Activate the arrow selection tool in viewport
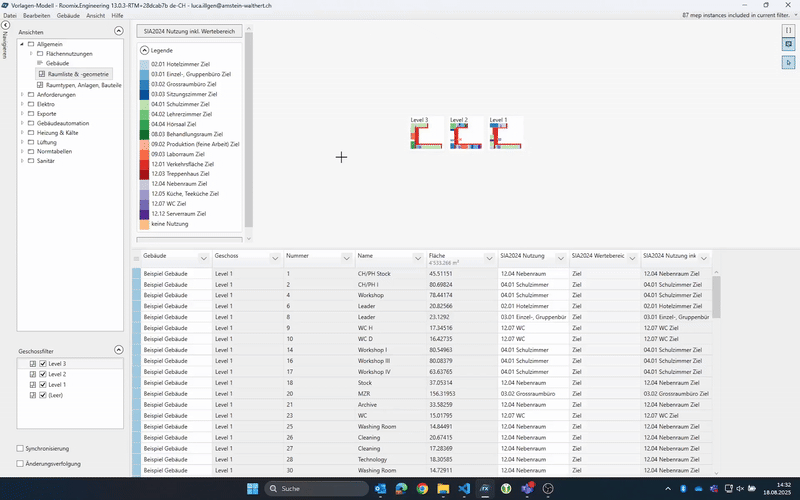Screen dimensions: 800x500 click(788, 62)
